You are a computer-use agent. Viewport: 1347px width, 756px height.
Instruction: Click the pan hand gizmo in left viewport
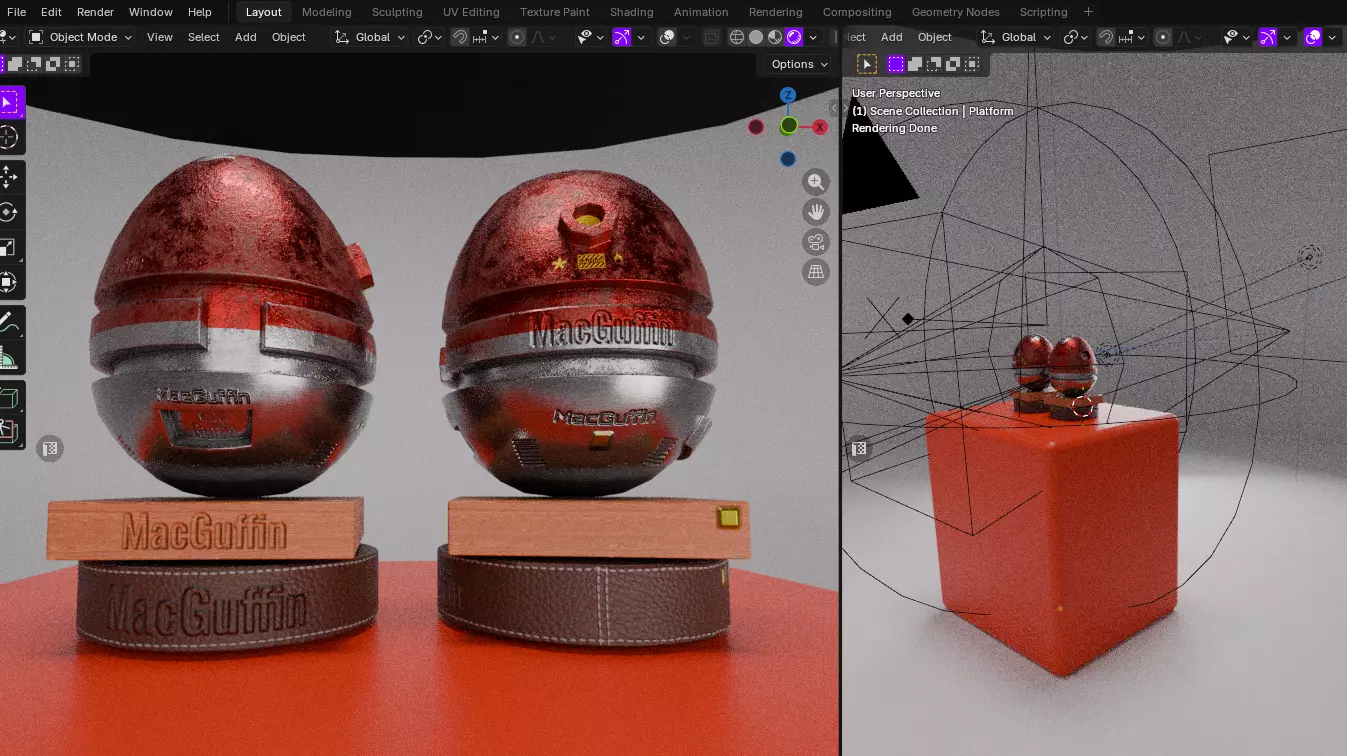816,212
